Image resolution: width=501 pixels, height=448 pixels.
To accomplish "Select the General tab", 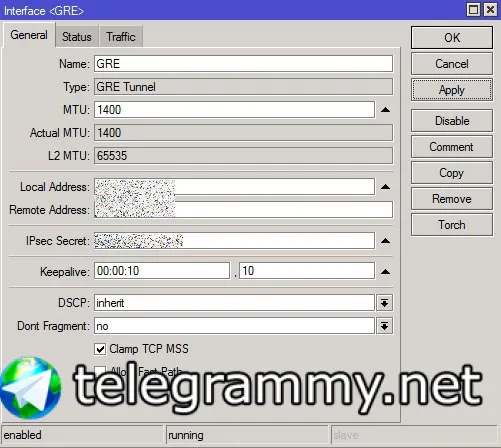I will 29,35.
